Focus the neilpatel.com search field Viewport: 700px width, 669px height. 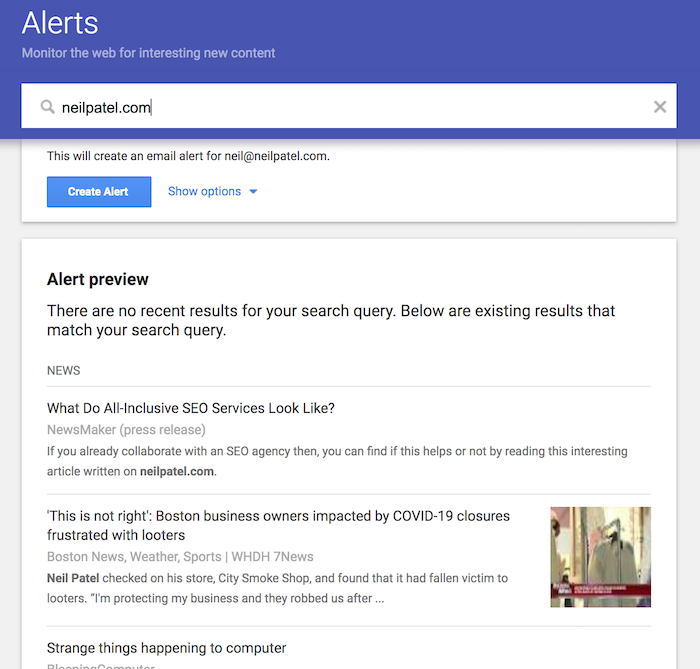tap(349, 106)
